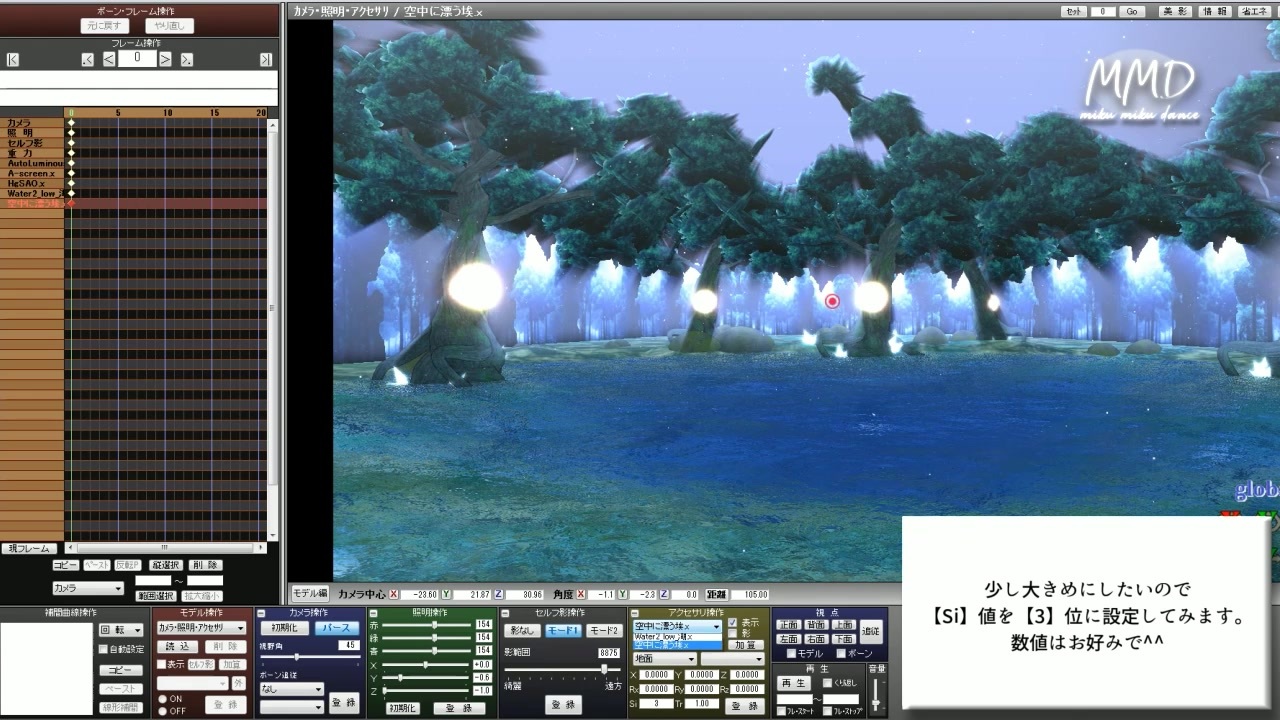Screen dimensions: 1280x720
Task: Jump to the last frame
Action: pyautogui.click(x=266, y=60)
